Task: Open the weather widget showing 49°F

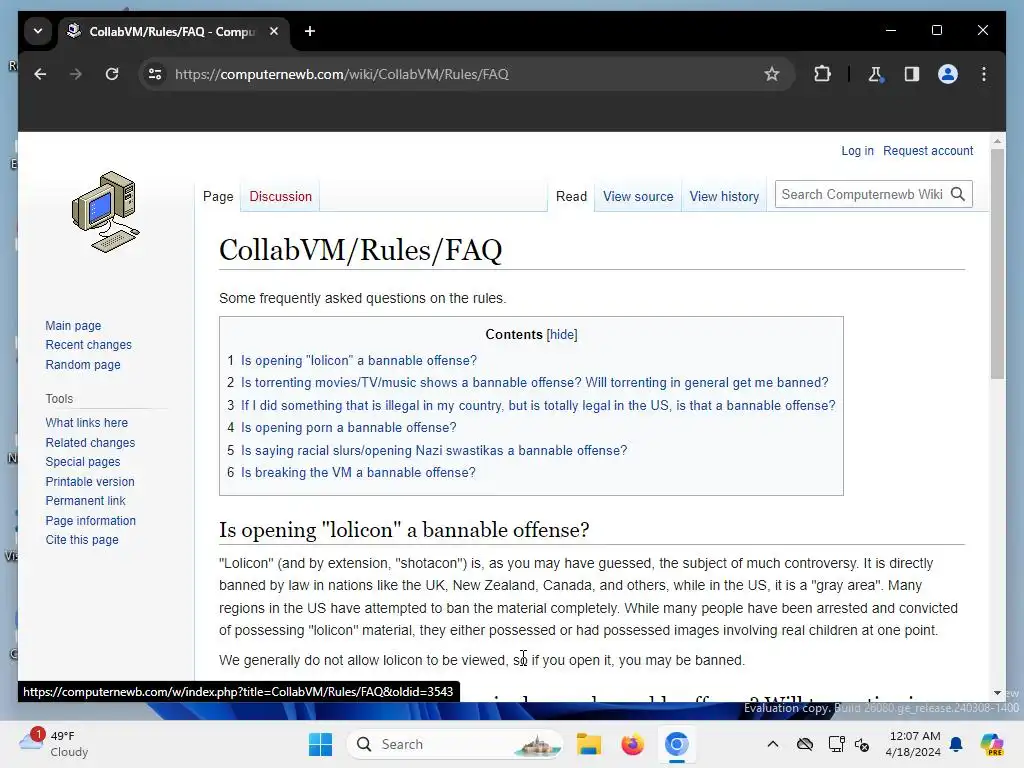Action: point(54,744)
